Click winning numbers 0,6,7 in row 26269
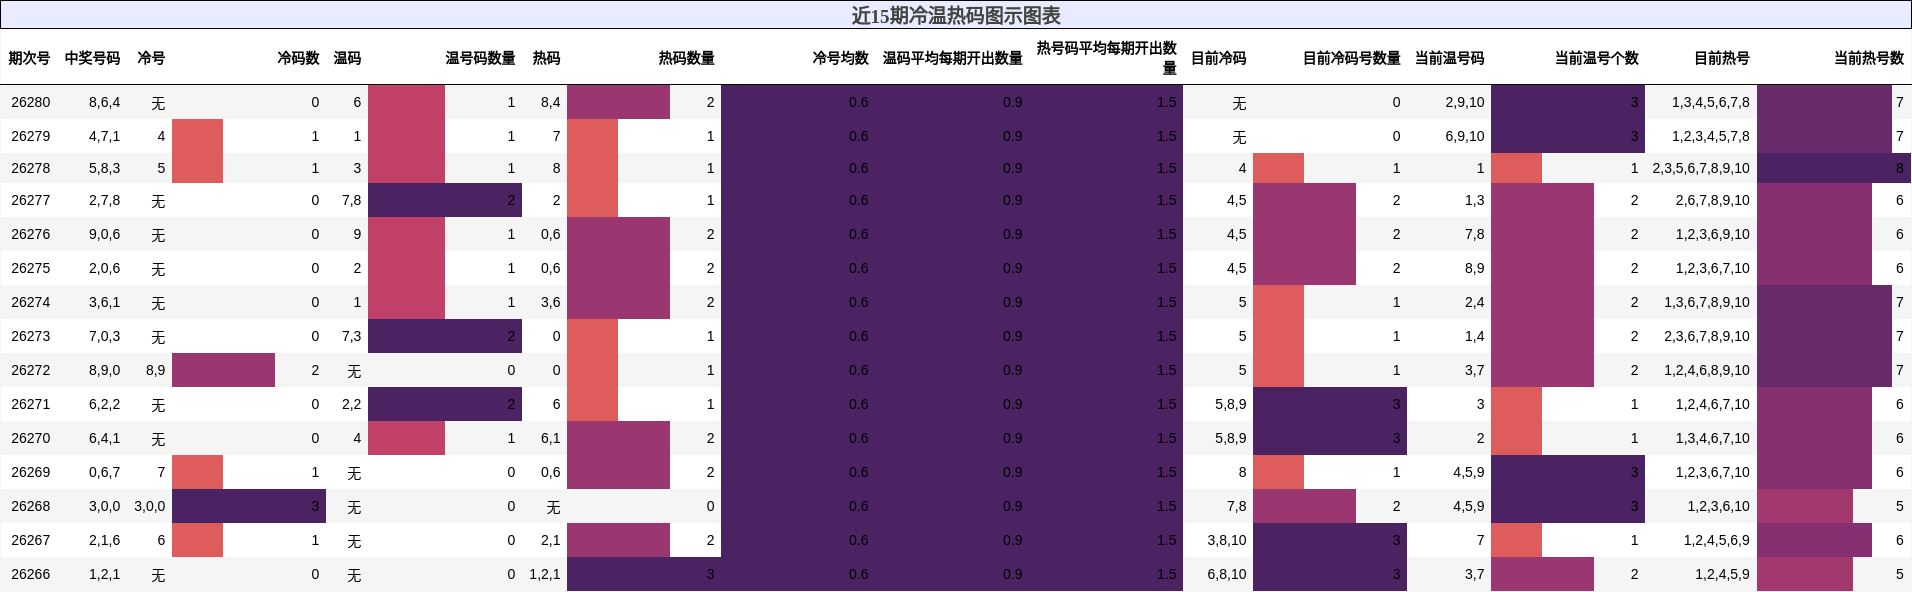Viewport: 1912px width, 592px height. 104,472
